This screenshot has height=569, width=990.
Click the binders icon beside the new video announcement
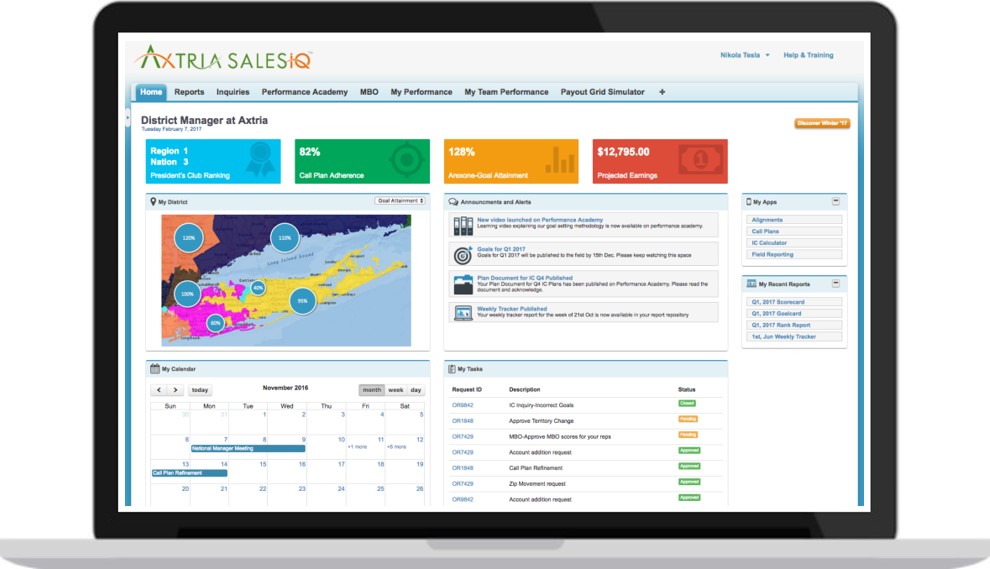[x=463, y=225]
